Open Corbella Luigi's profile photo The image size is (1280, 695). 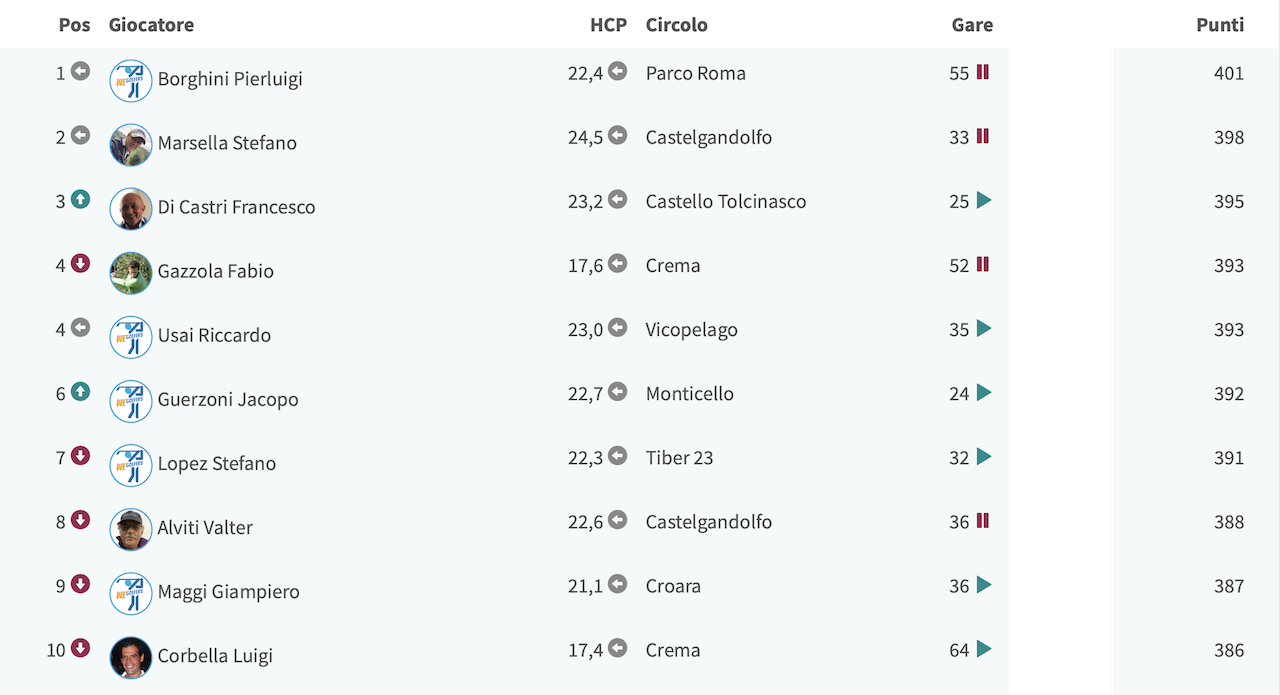coord(131,657)
